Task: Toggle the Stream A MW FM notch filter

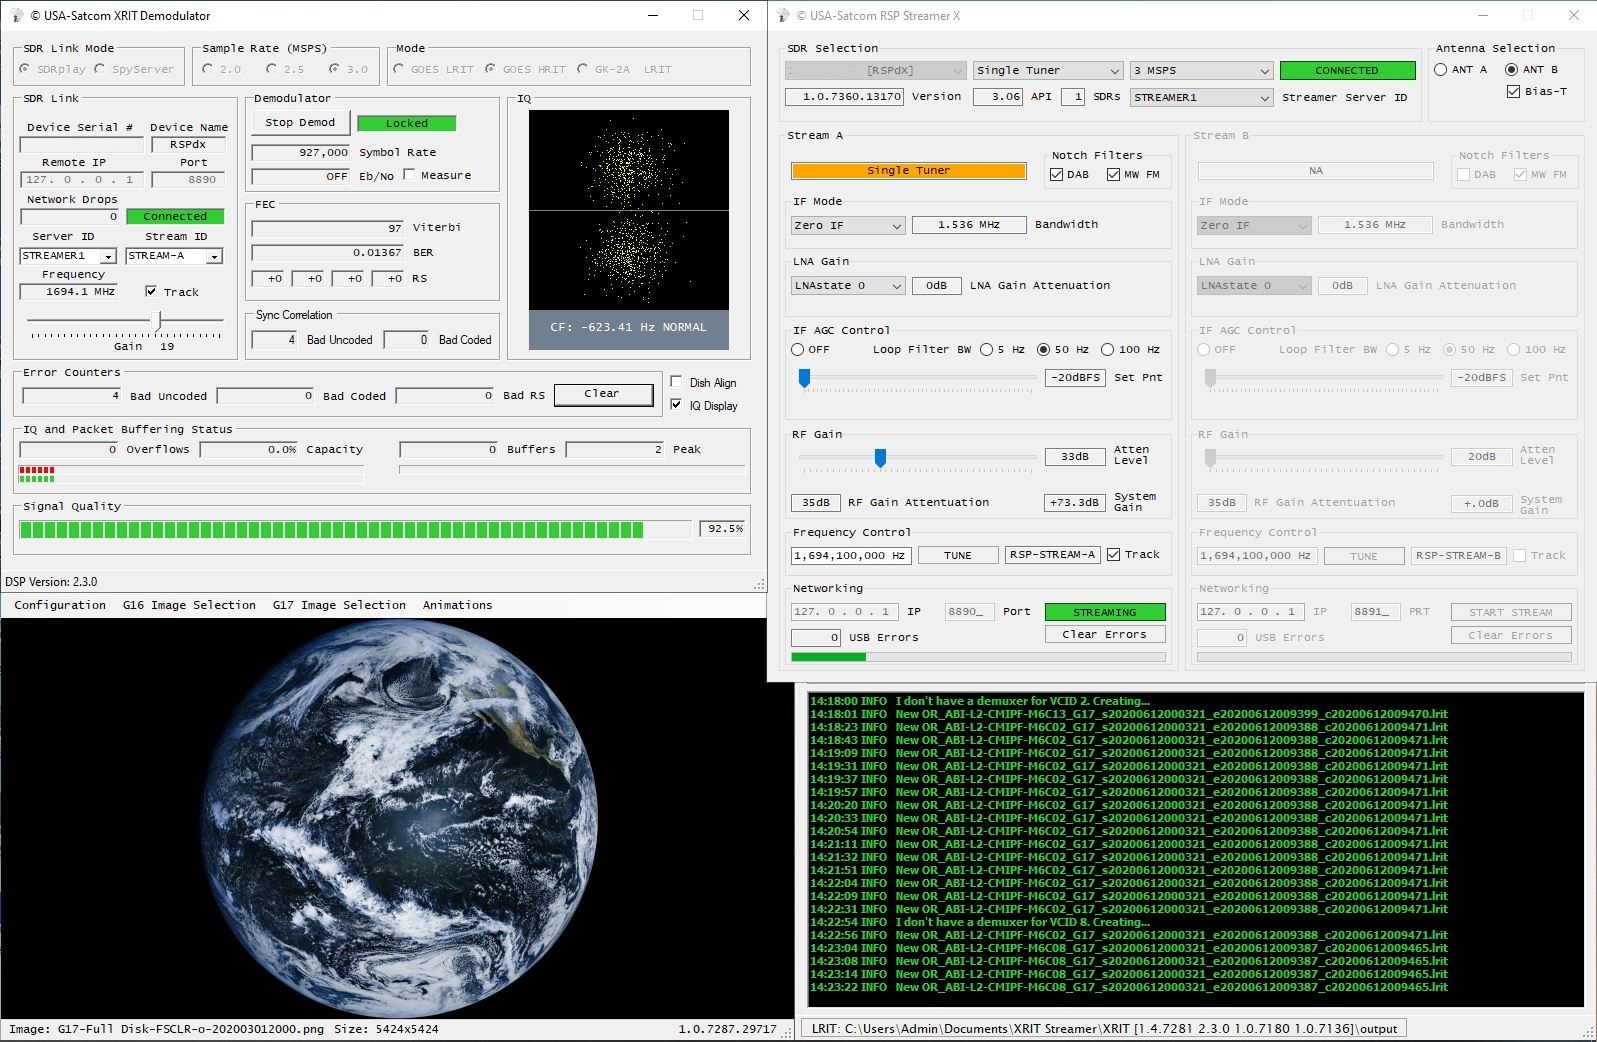Action: [1113, 174]
